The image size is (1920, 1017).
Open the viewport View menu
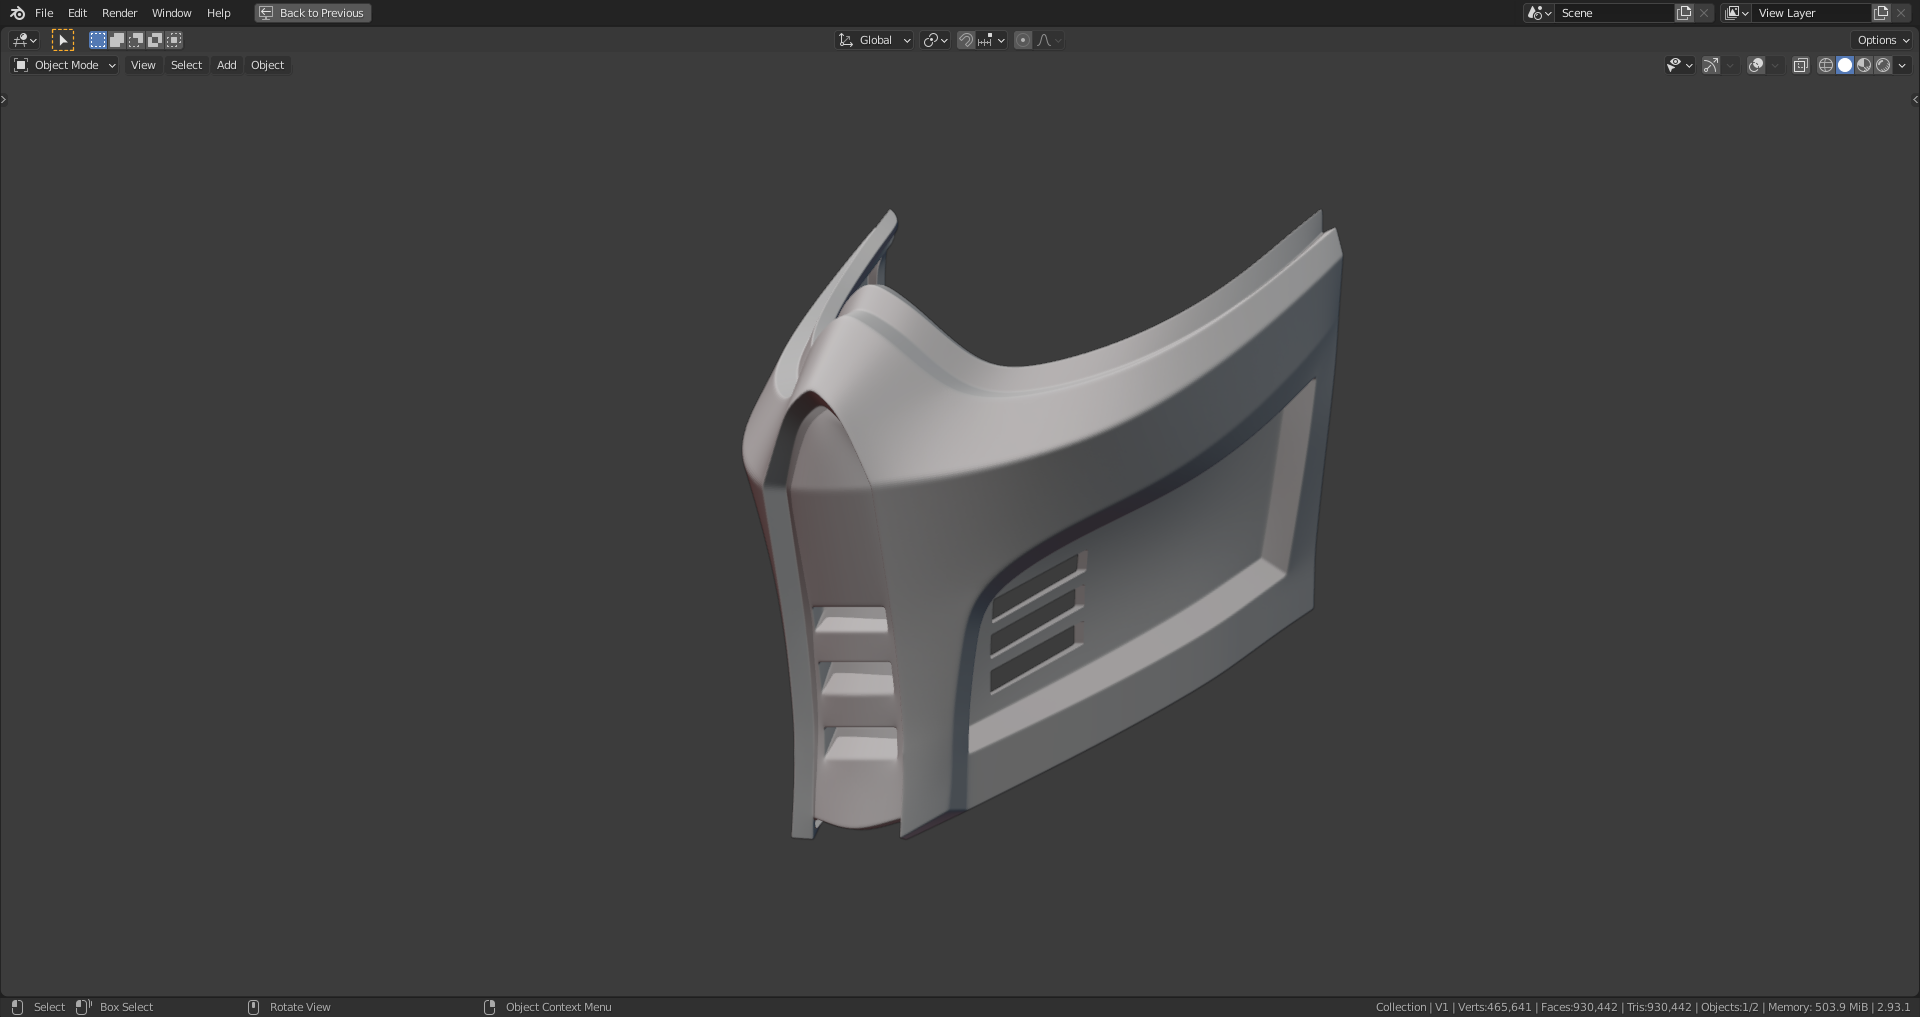coord(143,65)
